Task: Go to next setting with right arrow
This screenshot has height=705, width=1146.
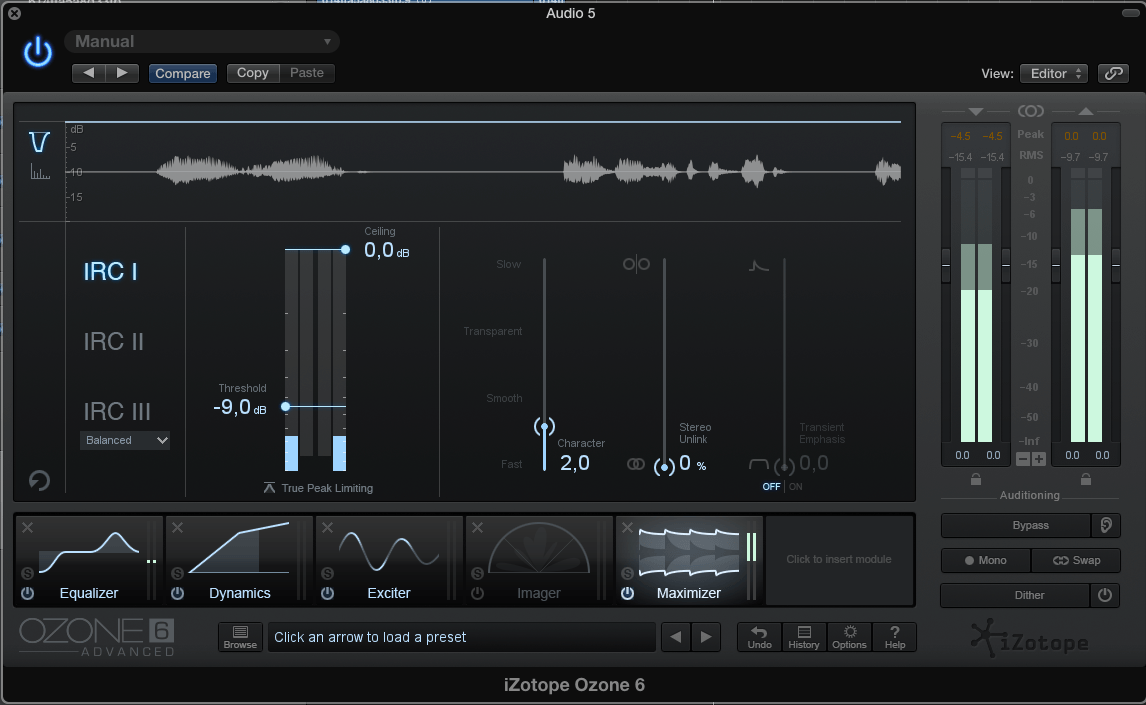Action: 122,73
